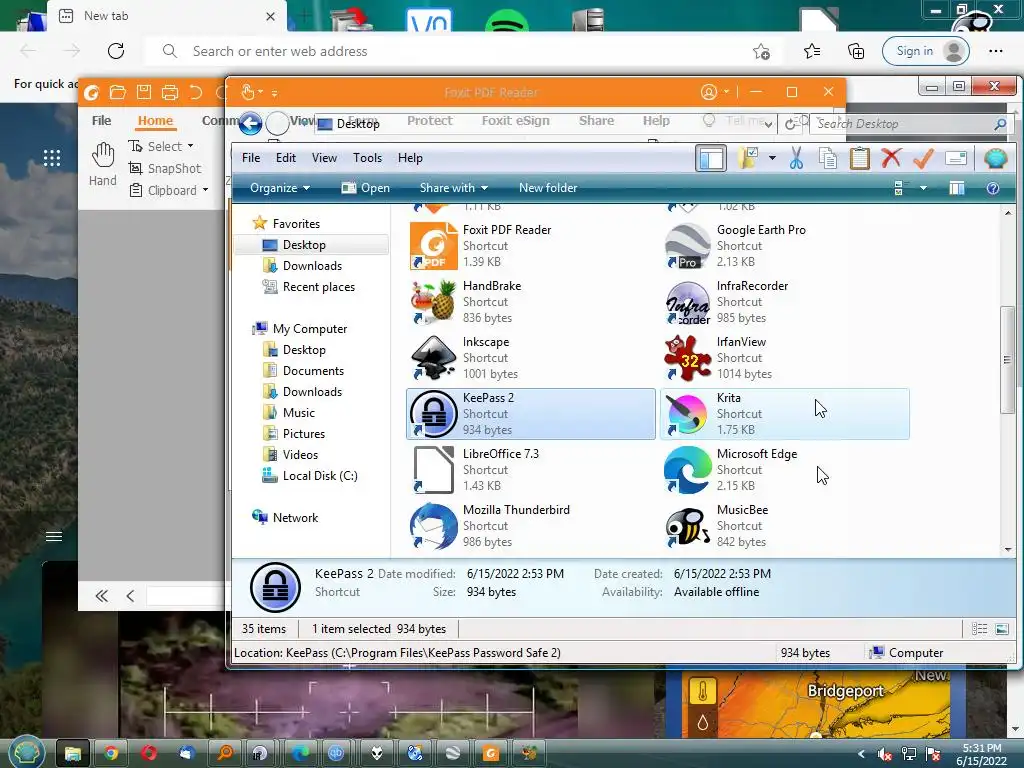The width and height of the screenshot is (1024, 768).
Task: Select Desktop under Favorites
Action: point(312,245)
